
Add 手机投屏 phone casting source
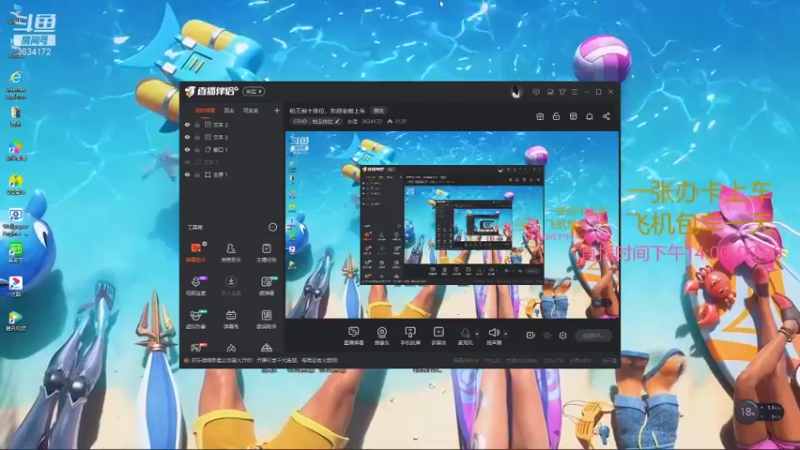coord(410,336)
